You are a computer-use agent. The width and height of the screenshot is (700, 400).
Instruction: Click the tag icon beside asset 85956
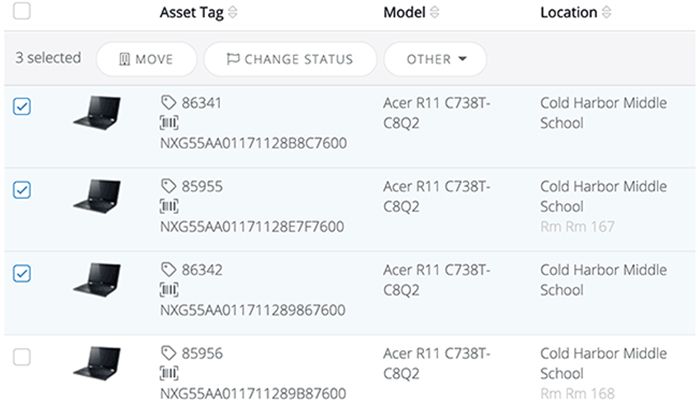pos(167,353)
